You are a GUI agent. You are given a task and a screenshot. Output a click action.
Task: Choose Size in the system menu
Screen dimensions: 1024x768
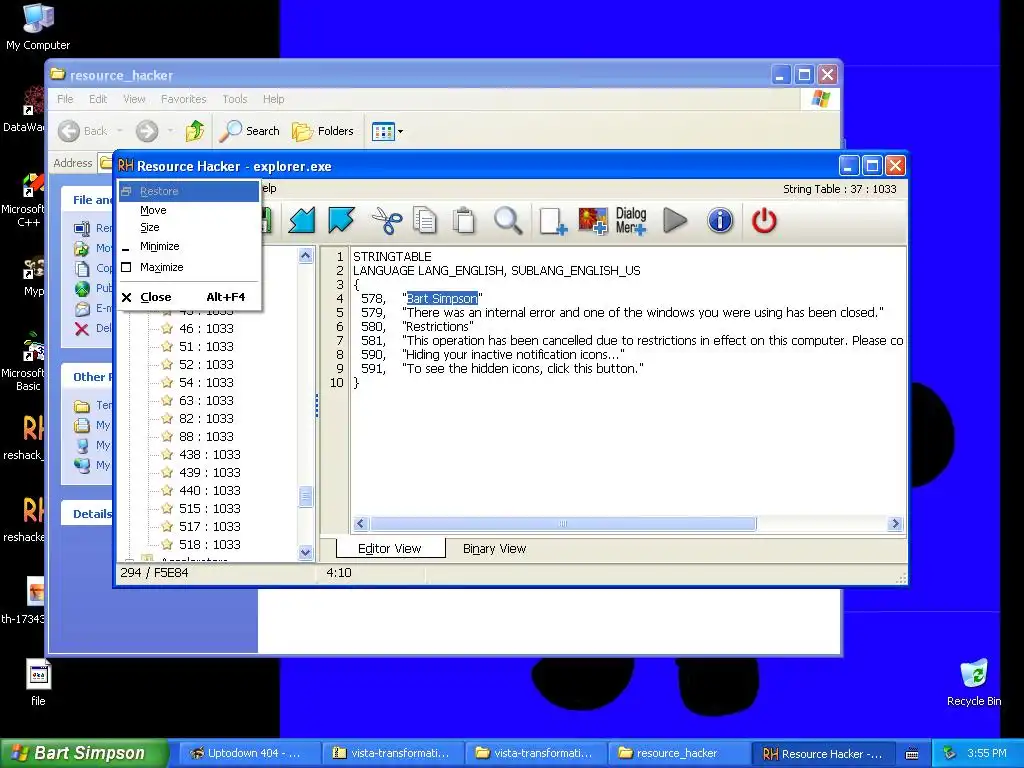[x=189, y=227]
